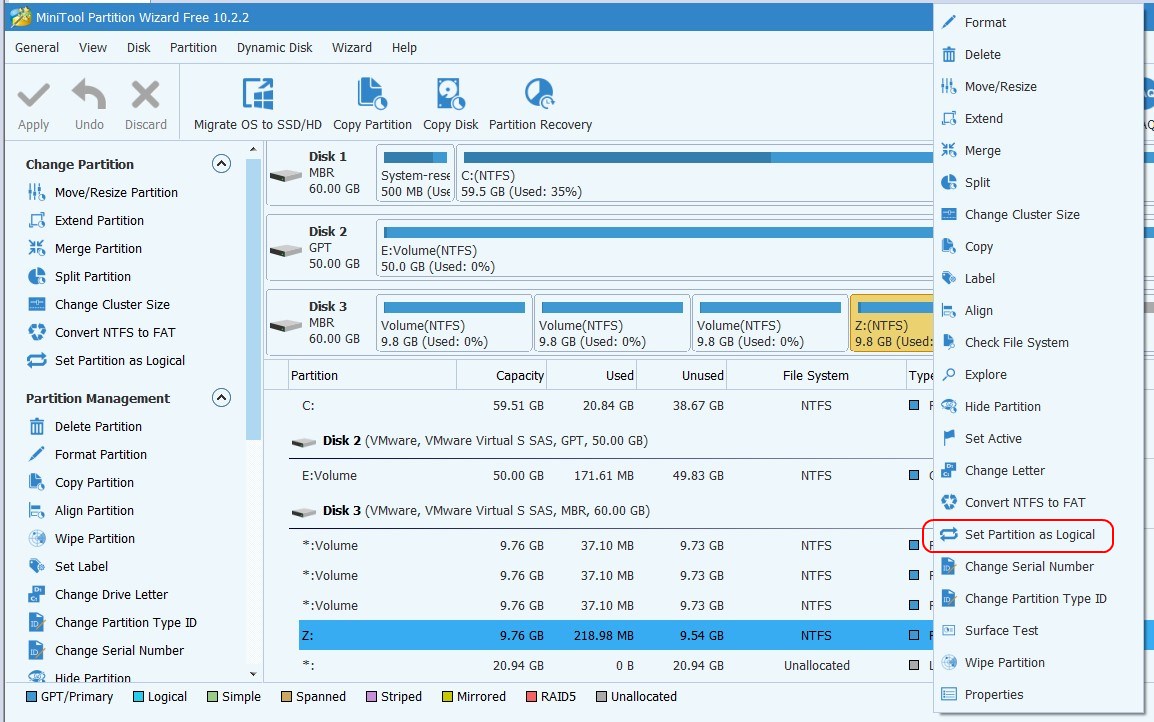
Task: Choose Check File System in context menu
Action: point(1038,343)
